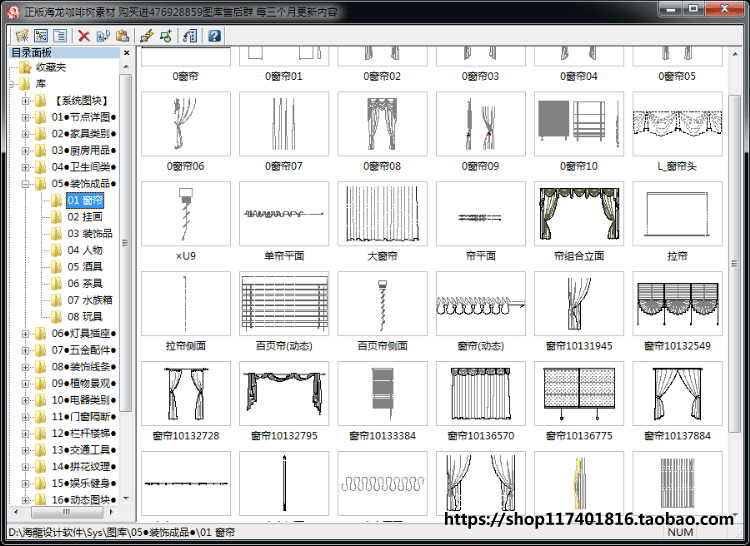Close the 目录面板 panel
750x546 pixels.
pos(126,53)
